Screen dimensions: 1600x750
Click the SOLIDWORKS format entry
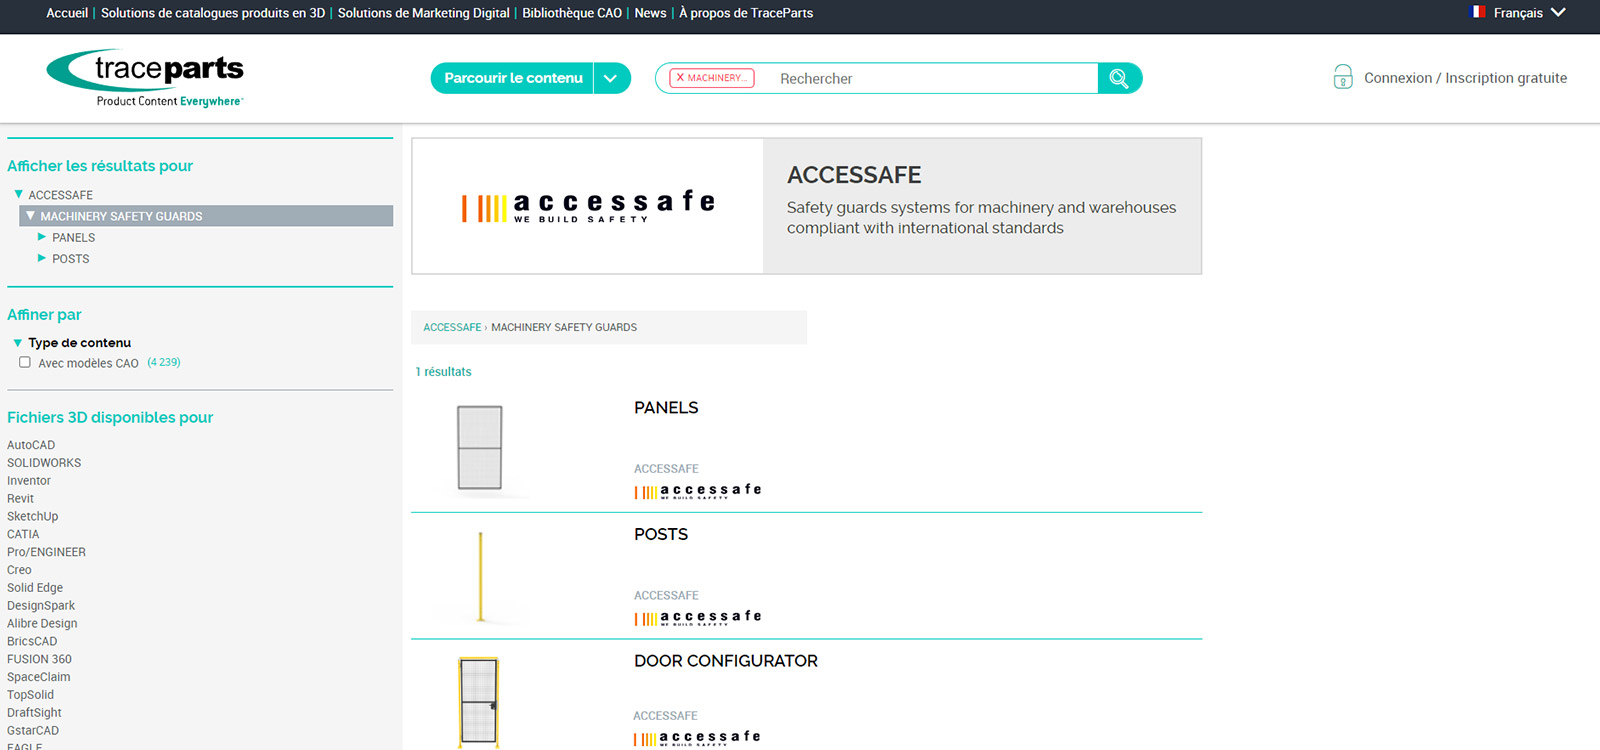[44, 463]
